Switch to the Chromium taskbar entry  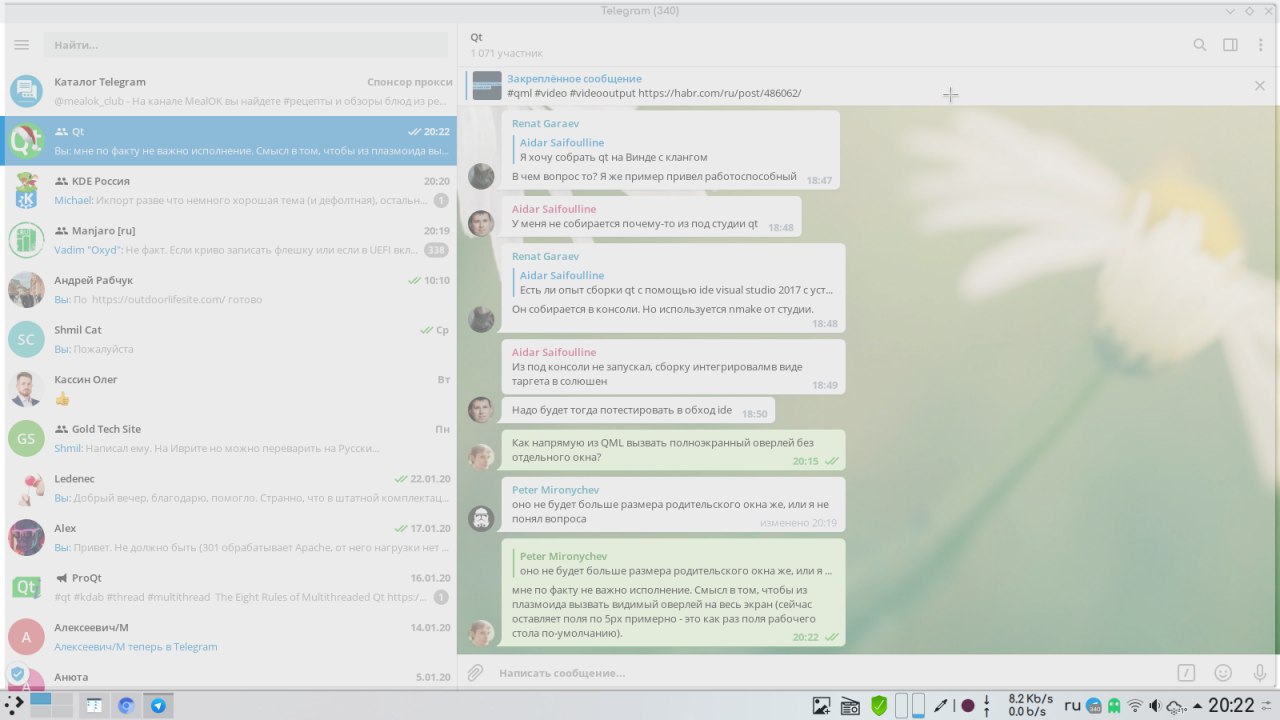tap(126, 705)
